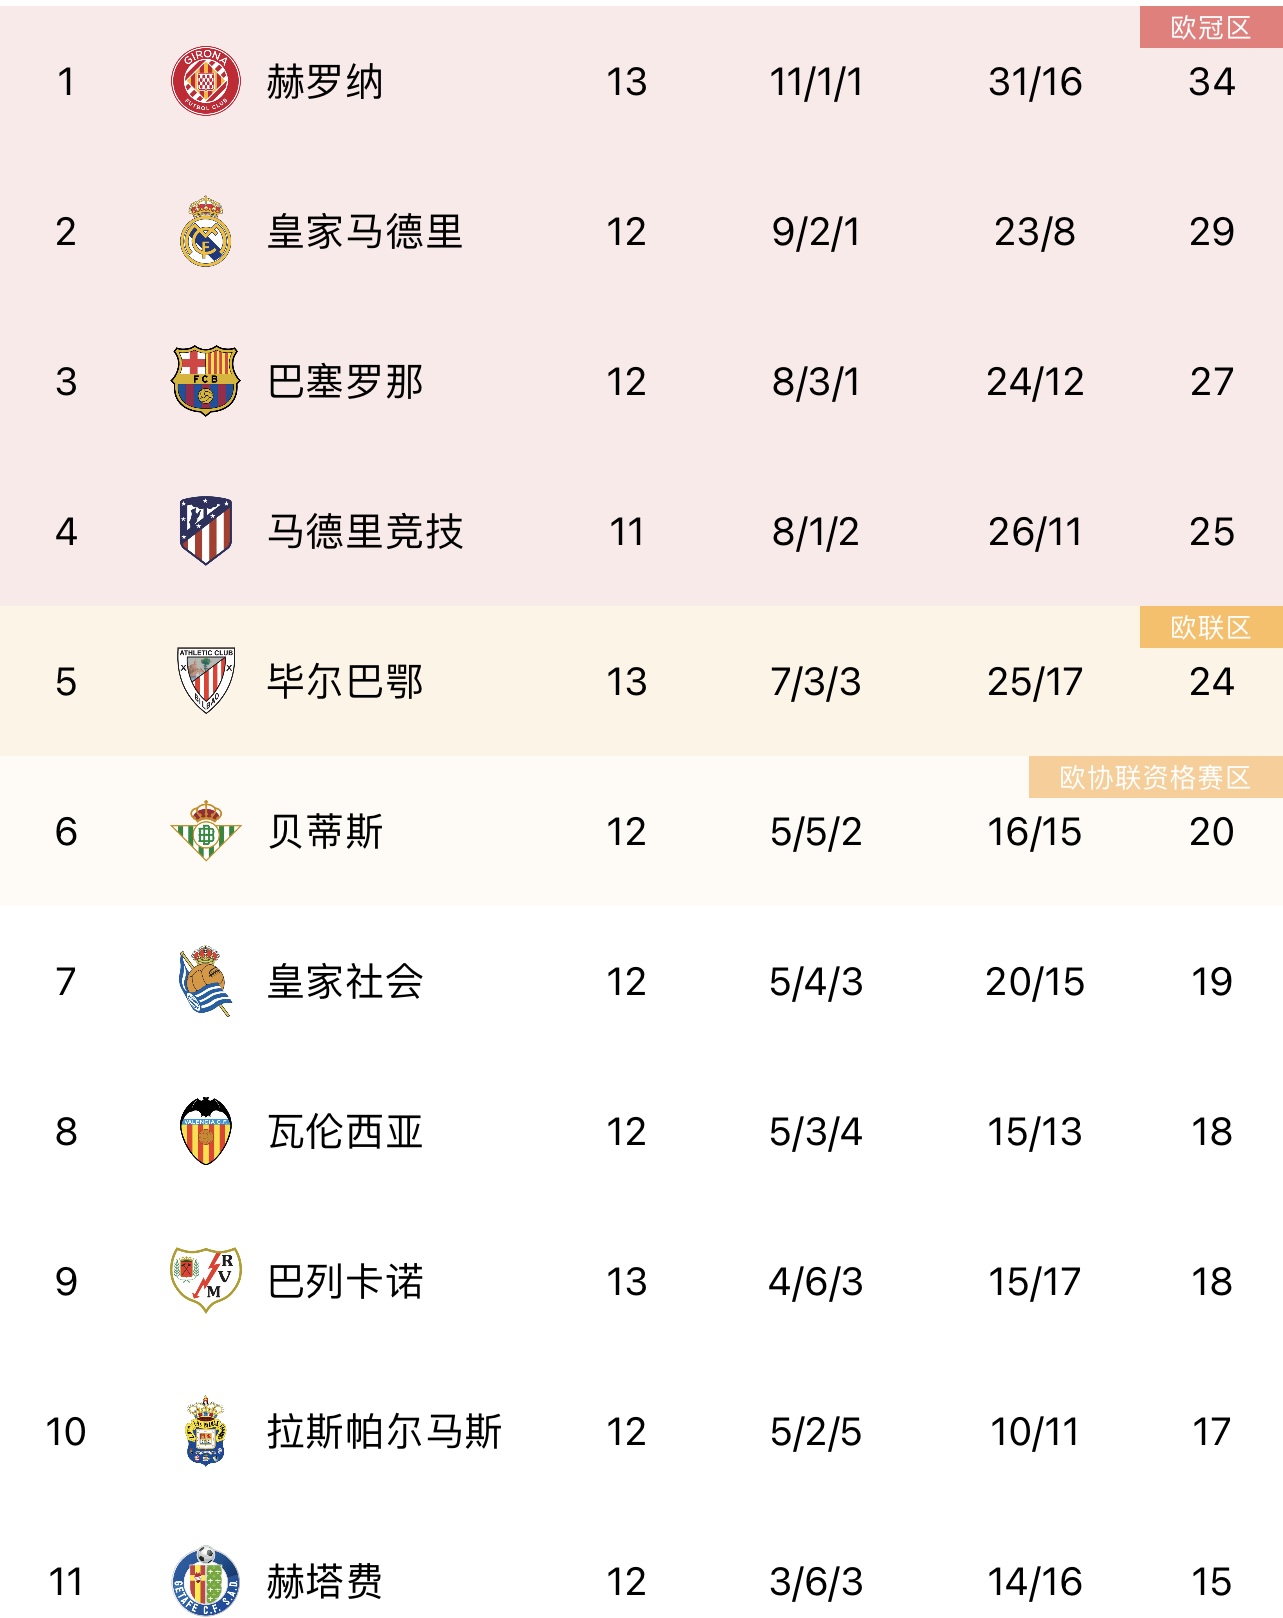Screen dimensions: 1283x1618
Task: Tap the Las Palmas club badge
Action: [x=206, y=1431]
